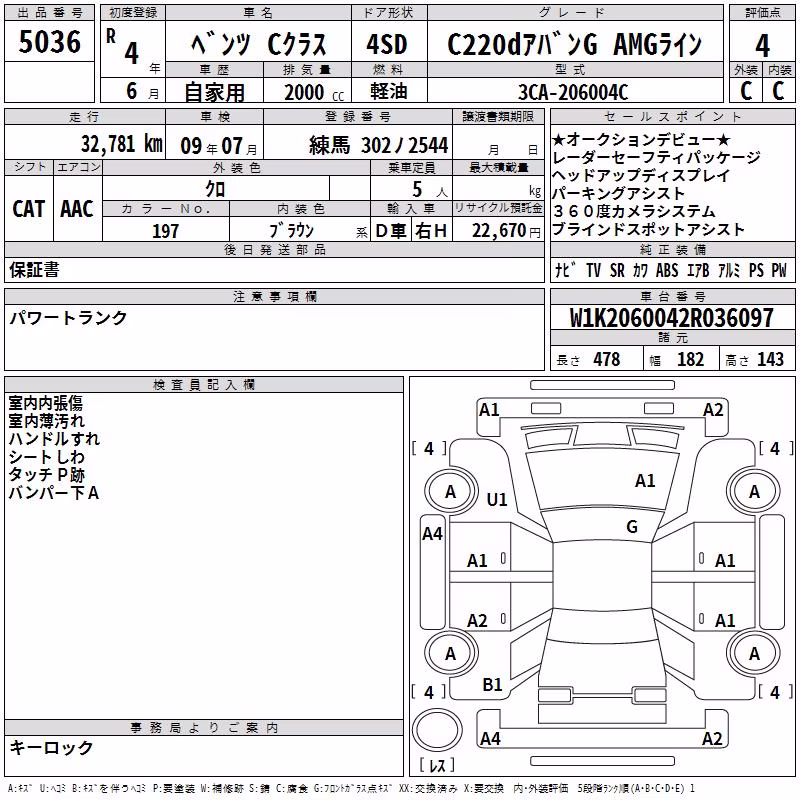
Task: Click ナビ equipment code
Action: pyautogui.click(x=566, y=270)
